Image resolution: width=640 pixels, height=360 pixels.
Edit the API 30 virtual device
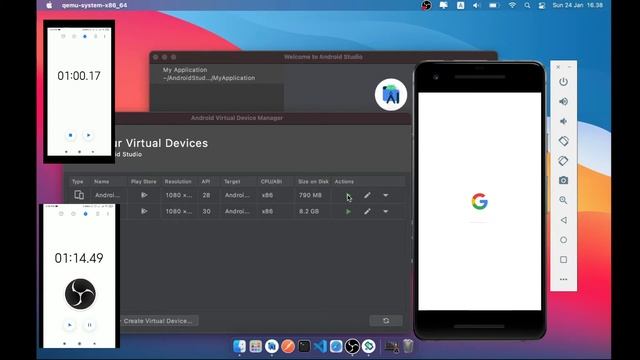coord(367,211)
